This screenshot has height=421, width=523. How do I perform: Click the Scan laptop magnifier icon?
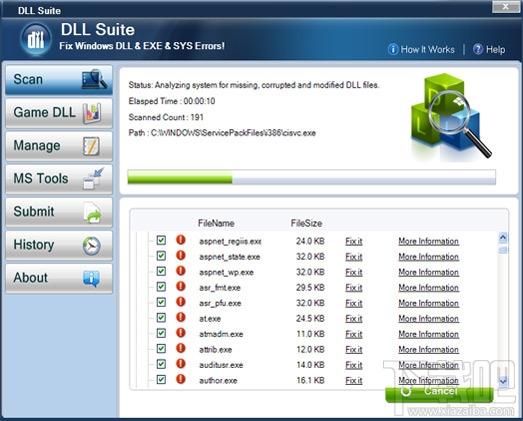pos(94,79)
